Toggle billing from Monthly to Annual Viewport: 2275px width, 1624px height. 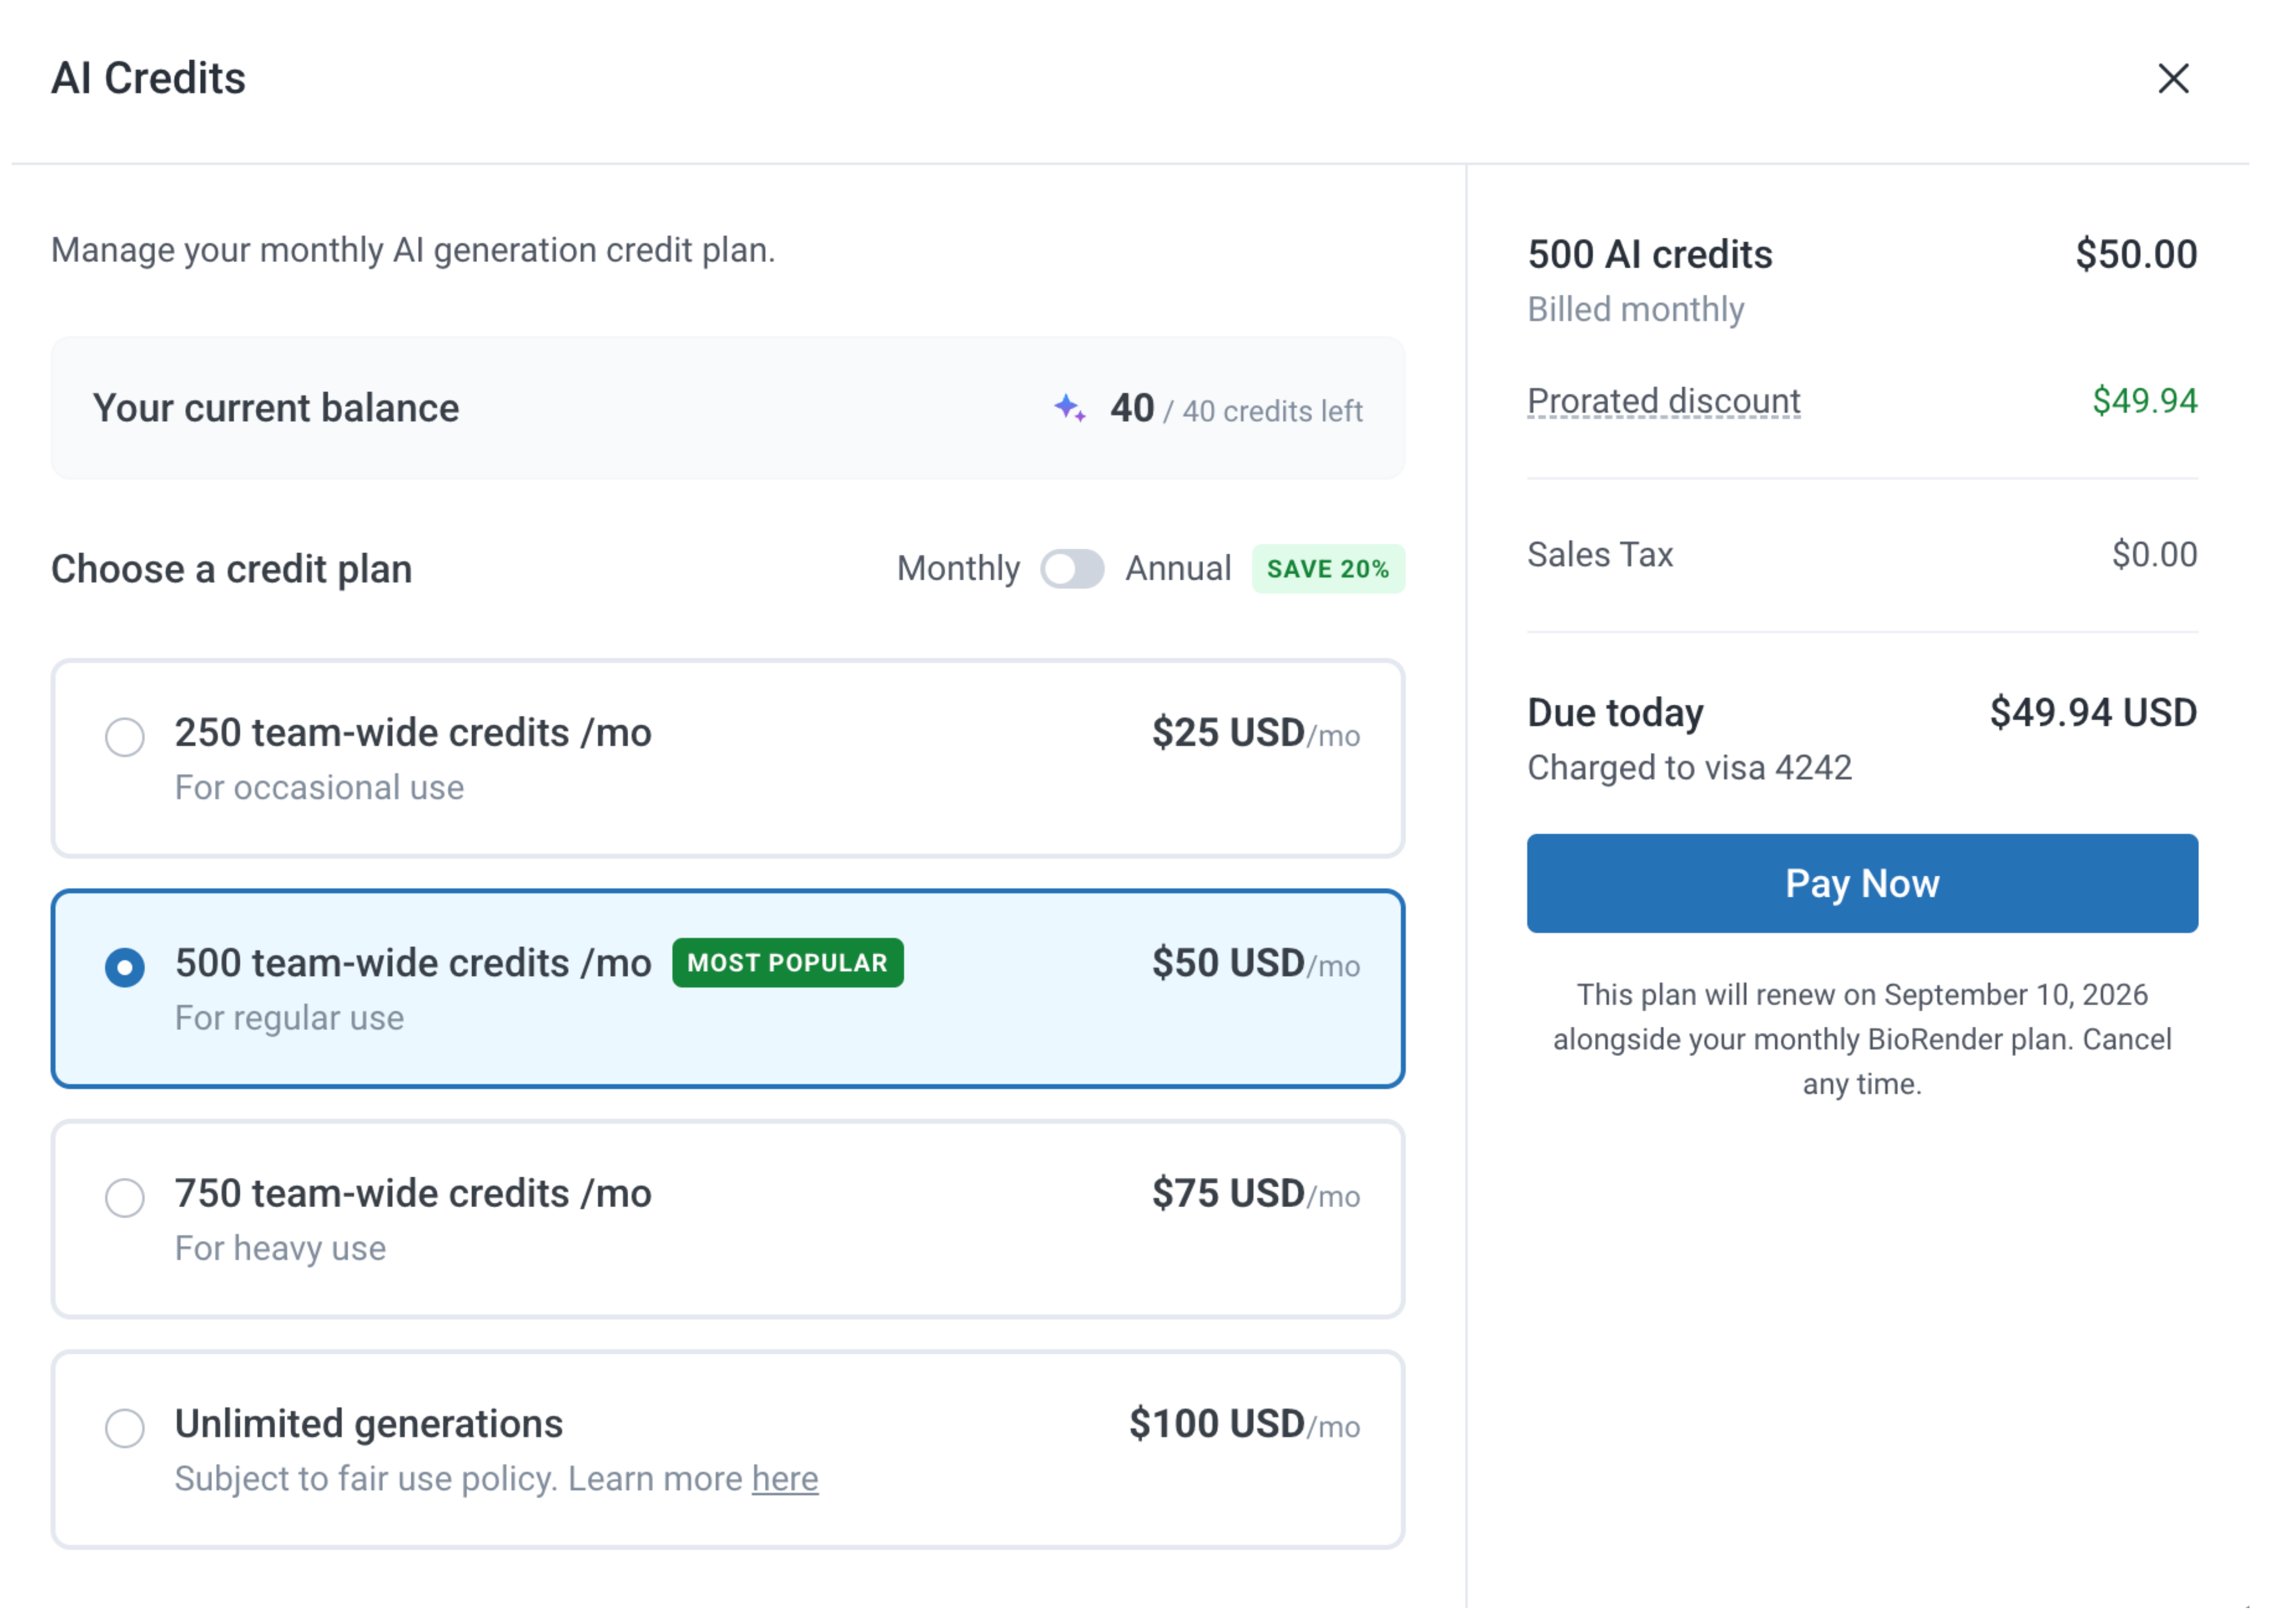[x=1072, y=569]
